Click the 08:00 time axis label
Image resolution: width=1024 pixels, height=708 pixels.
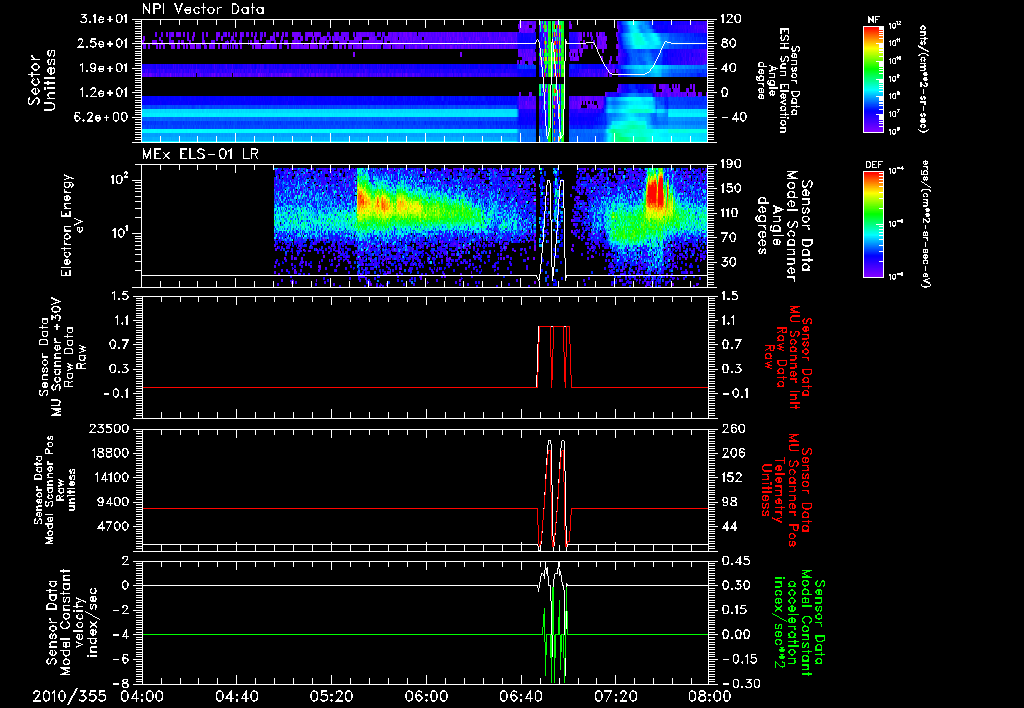click(709, 696)
